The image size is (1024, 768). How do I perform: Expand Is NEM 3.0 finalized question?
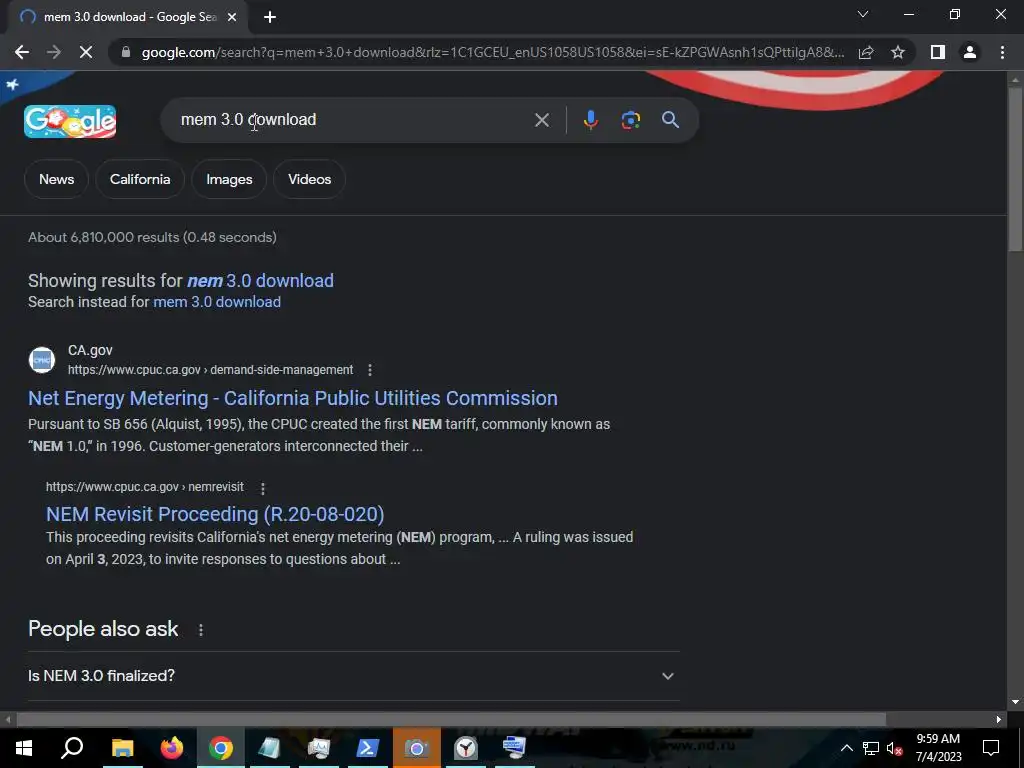point(353,676)
